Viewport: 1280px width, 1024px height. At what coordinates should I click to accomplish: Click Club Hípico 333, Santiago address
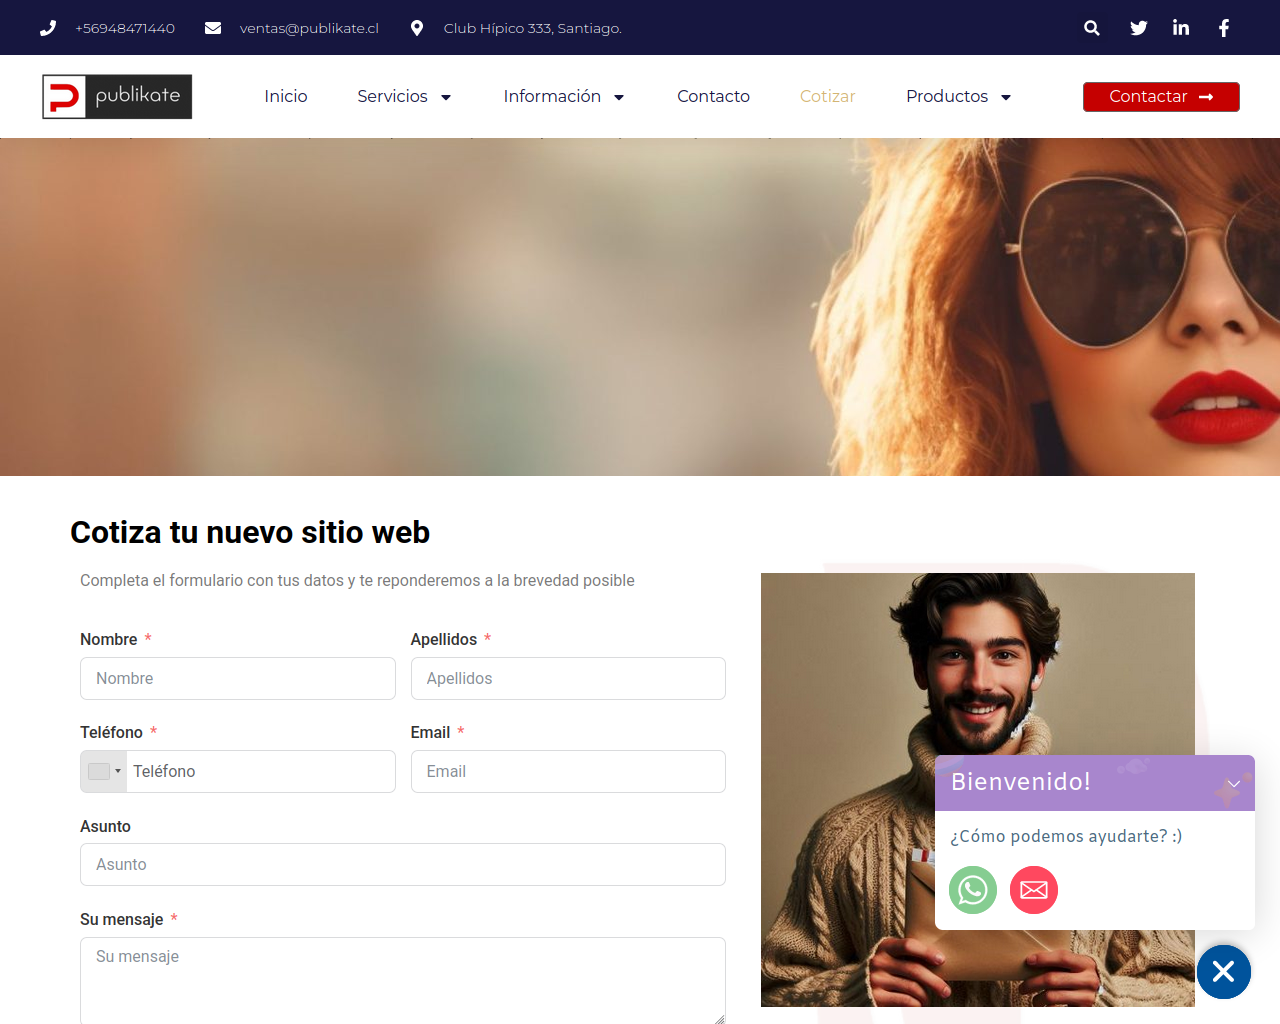click(533, 28)
